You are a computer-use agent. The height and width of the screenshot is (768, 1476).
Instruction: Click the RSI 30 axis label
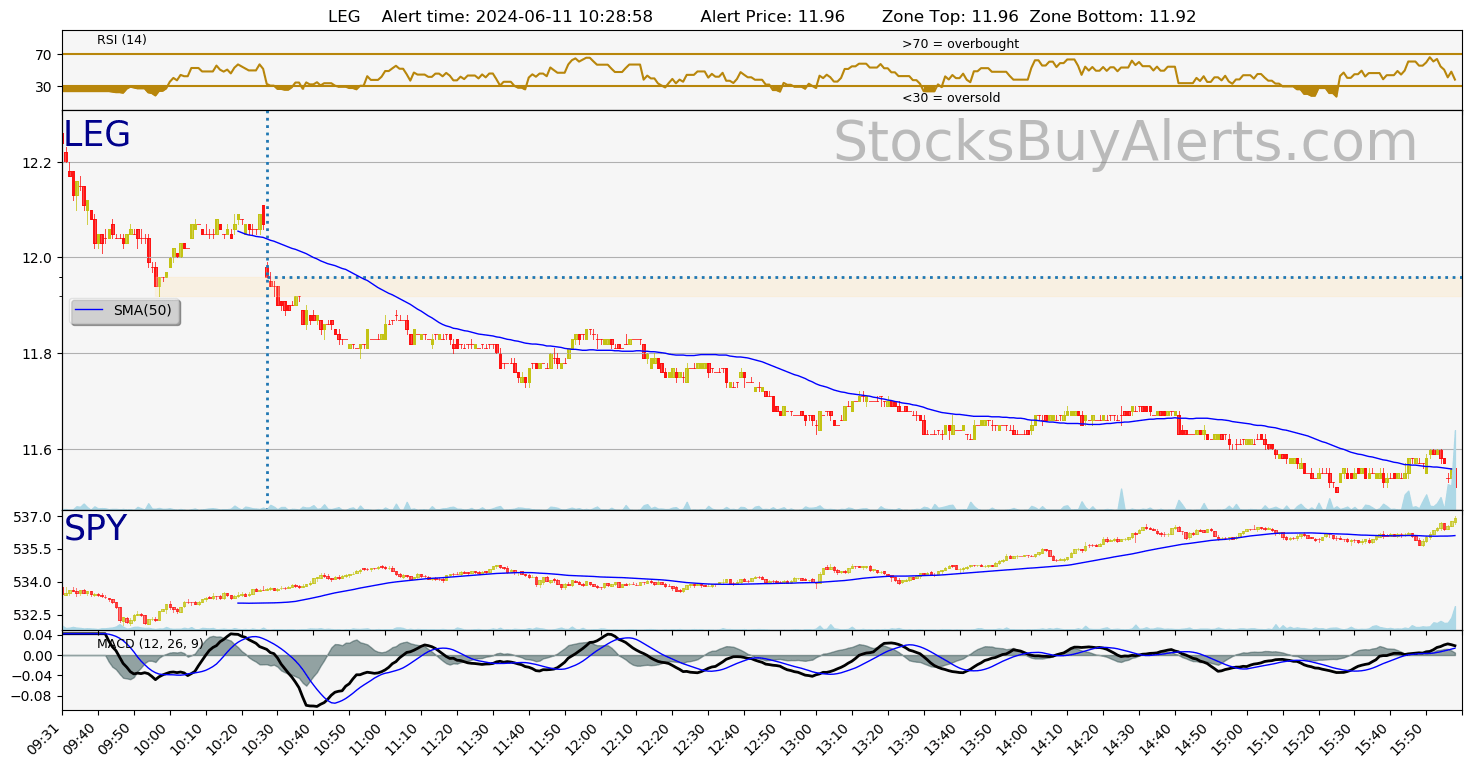44,87
